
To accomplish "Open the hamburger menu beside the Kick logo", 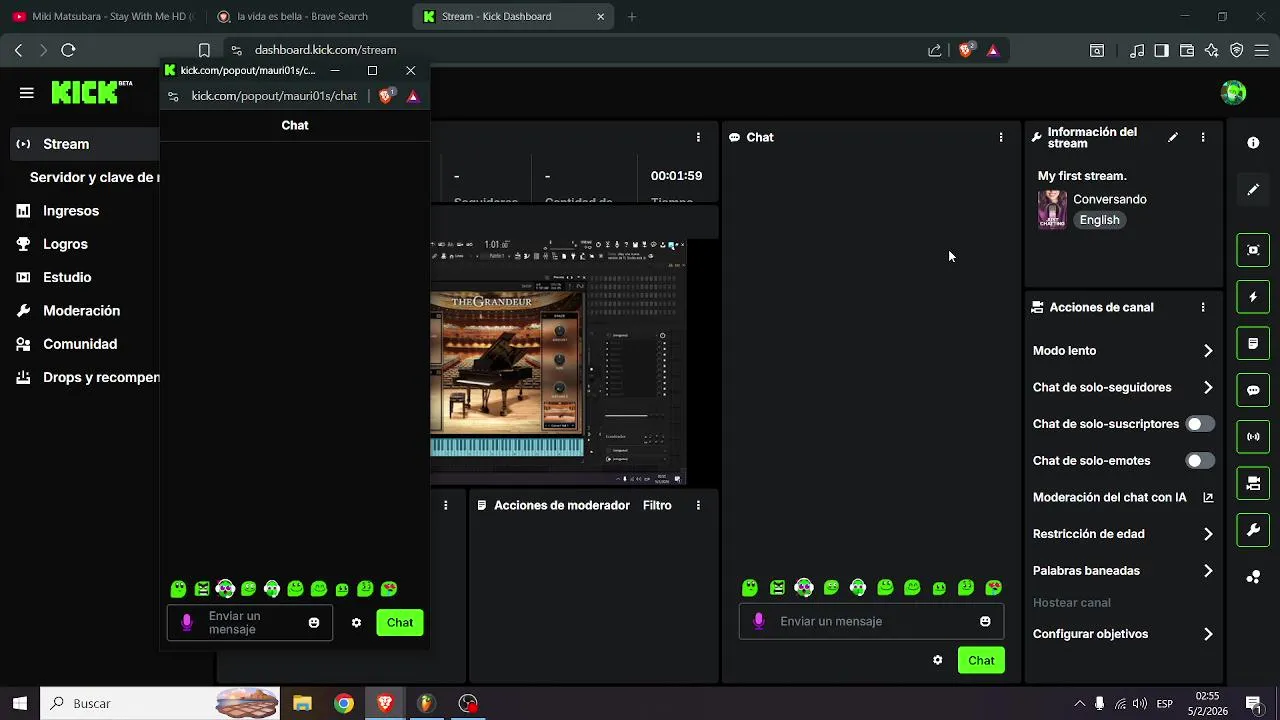I will pyautogui.click(x=27, y=93).
